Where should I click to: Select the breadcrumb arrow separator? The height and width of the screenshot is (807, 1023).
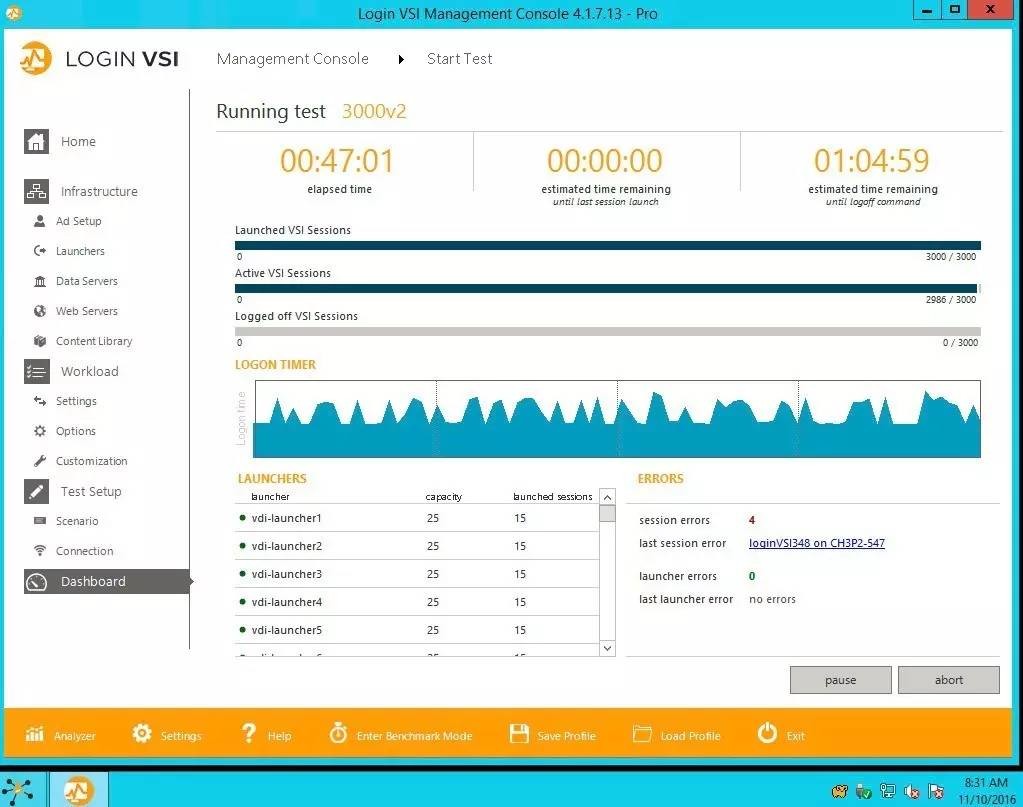(x=401, y=59)
